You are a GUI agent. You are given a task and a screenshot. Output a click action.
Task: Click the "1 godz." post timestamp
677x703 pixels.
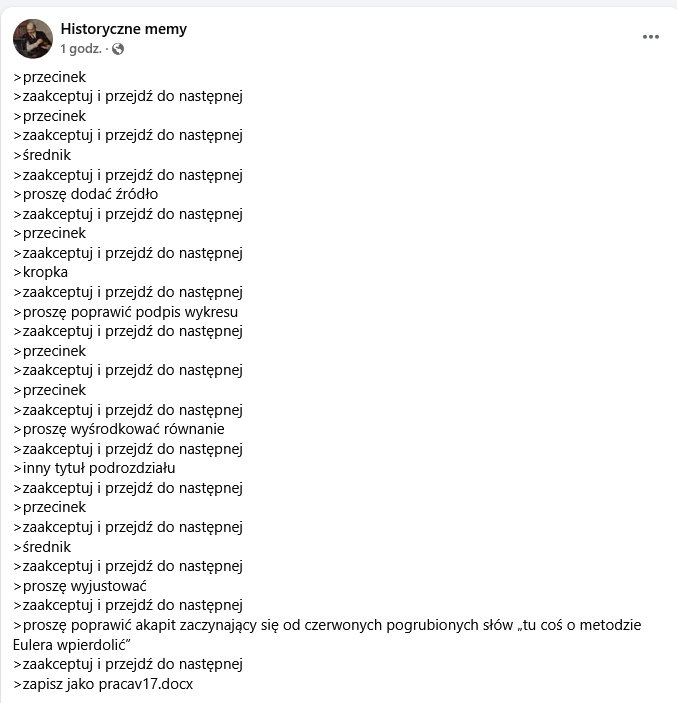tap(81, 48)
